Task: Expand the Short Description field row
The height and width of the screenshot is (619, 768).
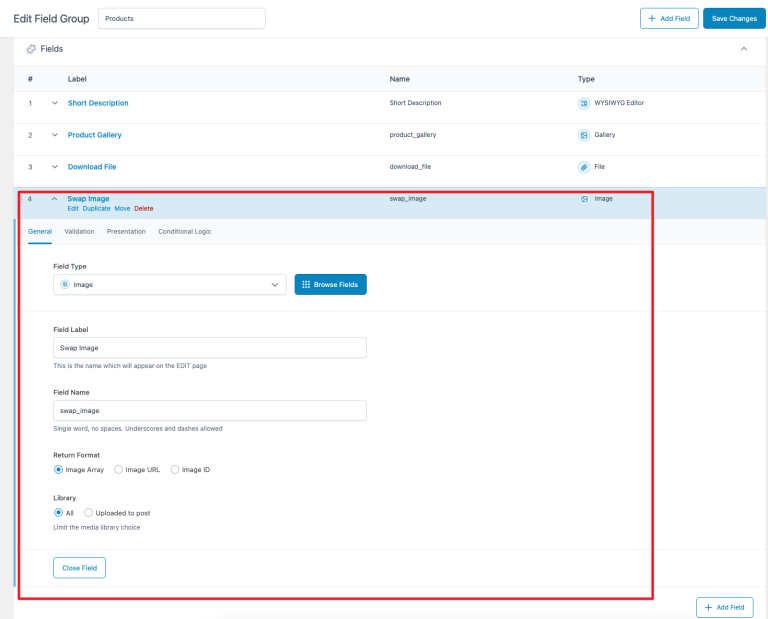Action: click(55, 103)
